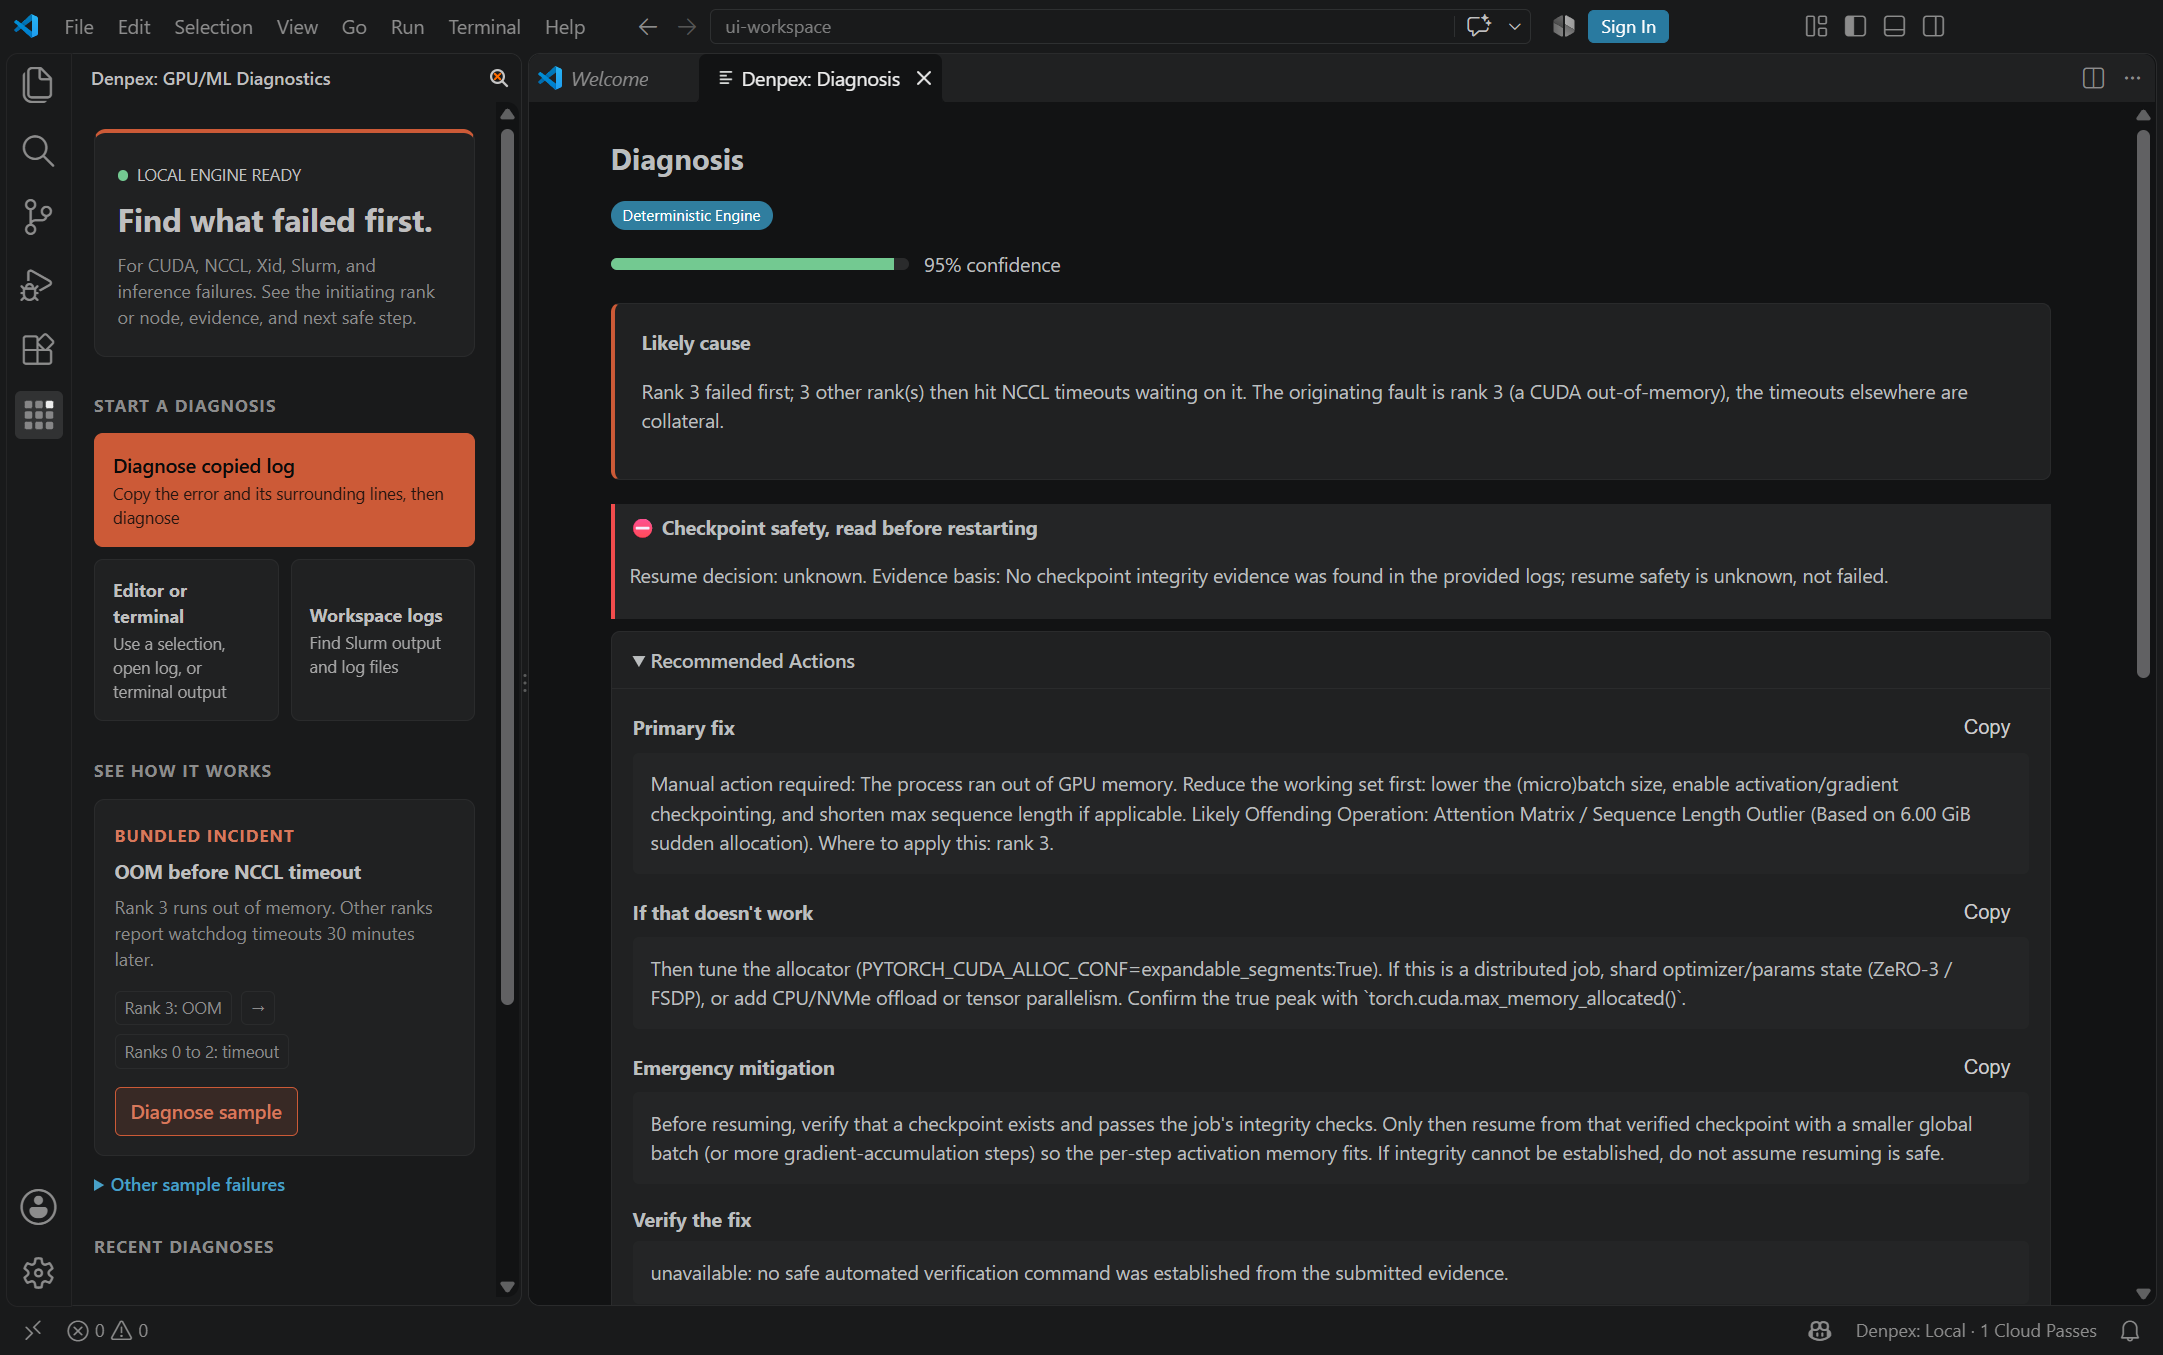The image size is (2163, 1355).
Task: Click Diagnose copied log card
Action: coord(284,490)
